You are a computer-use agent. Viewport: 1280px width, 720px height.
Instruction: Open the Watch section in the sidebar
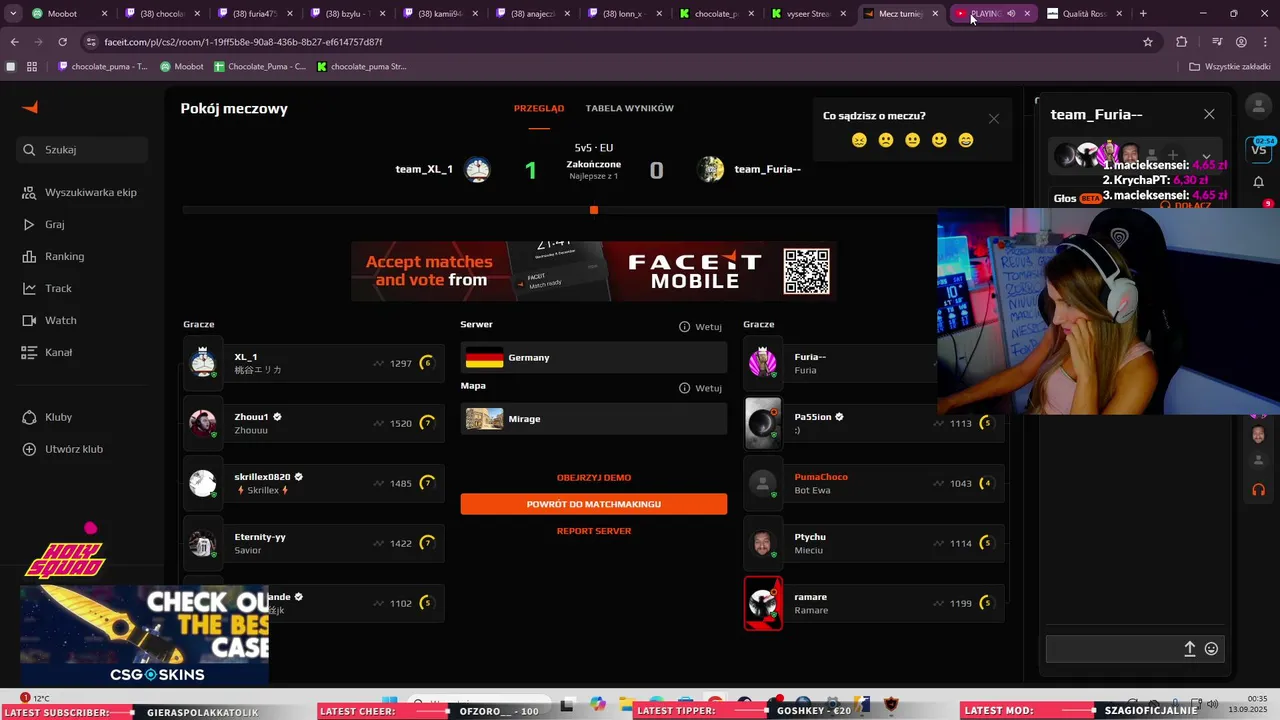coord(50,320)
